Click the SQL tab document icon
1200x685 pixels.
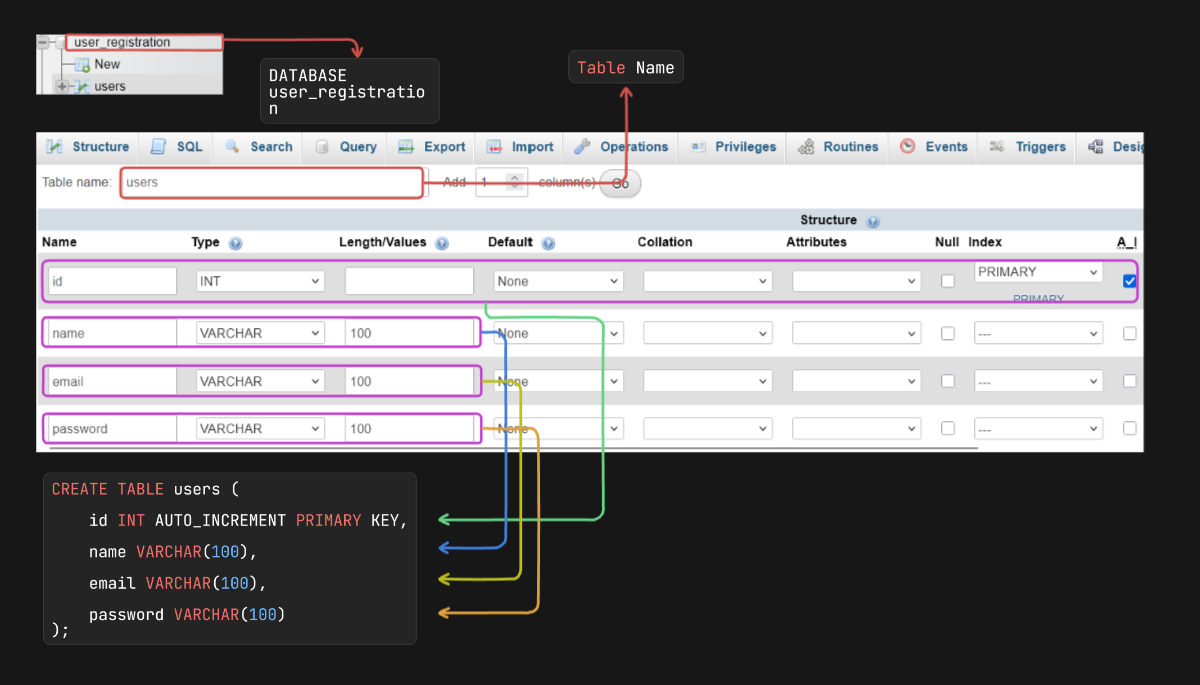click(x=158, y=147)
